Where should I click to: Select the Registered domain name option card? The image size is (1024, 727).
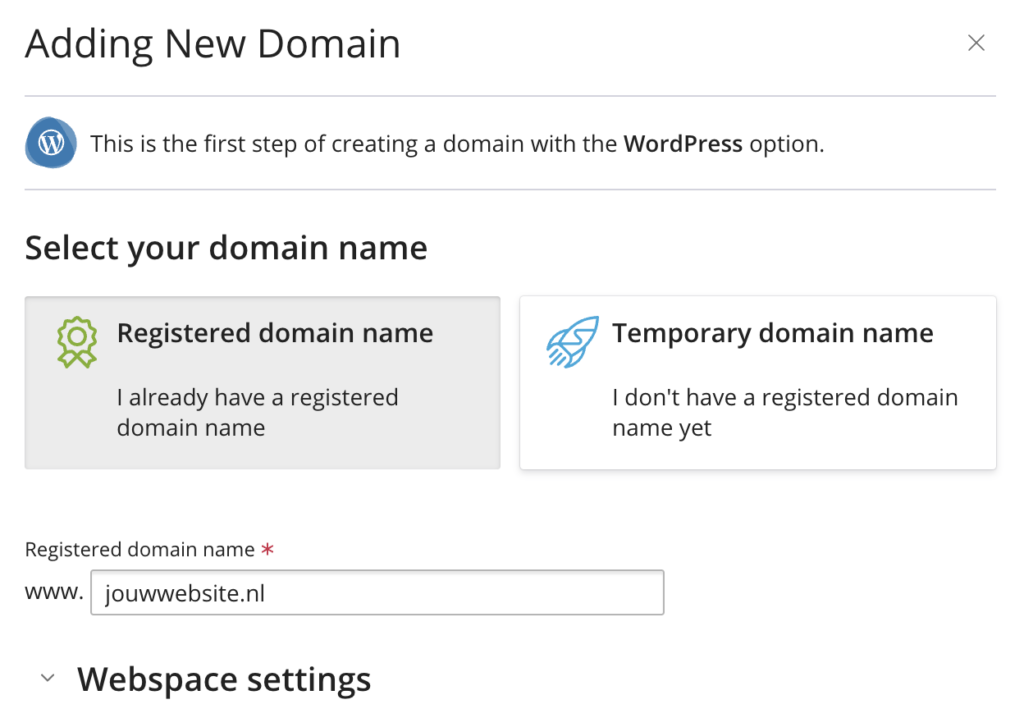point(262,382)
